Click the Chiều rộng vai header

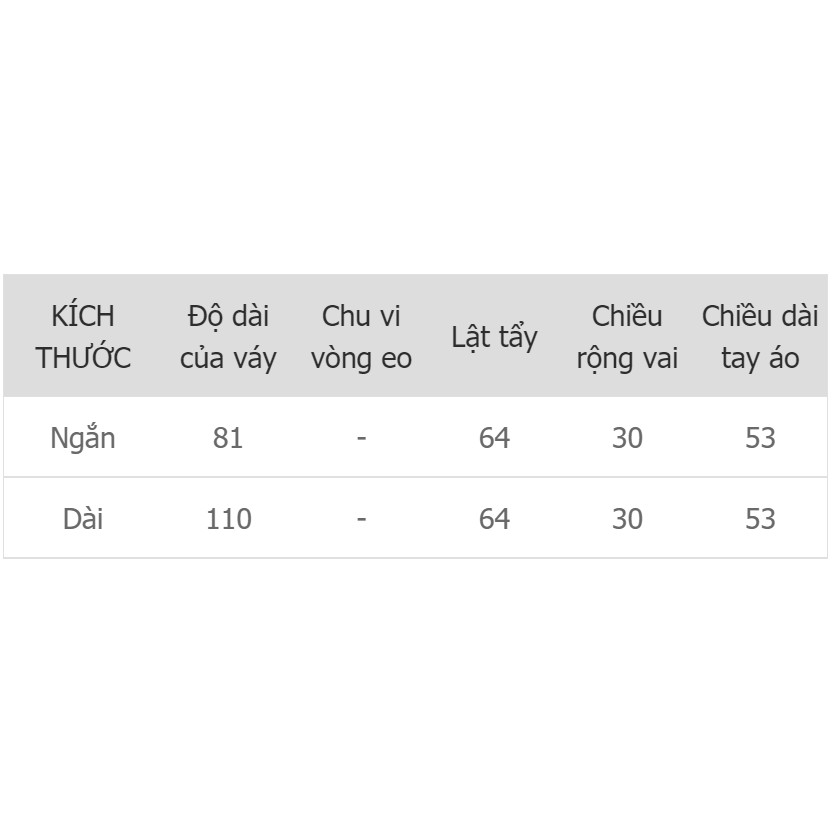[x=627, y=337]
